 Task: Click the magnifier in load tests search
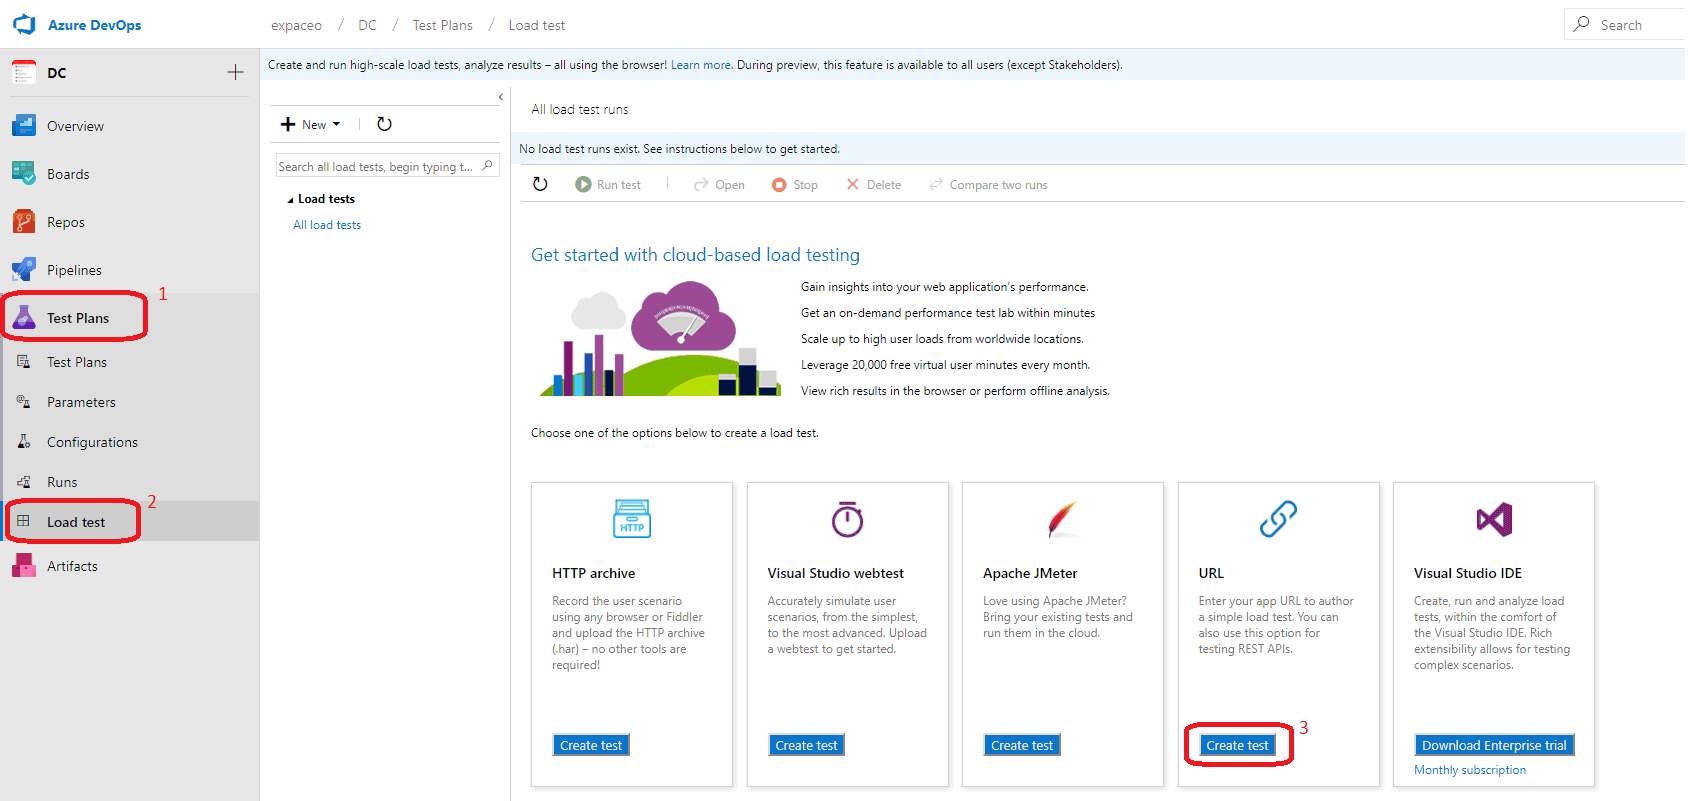(x=487, y=166)
